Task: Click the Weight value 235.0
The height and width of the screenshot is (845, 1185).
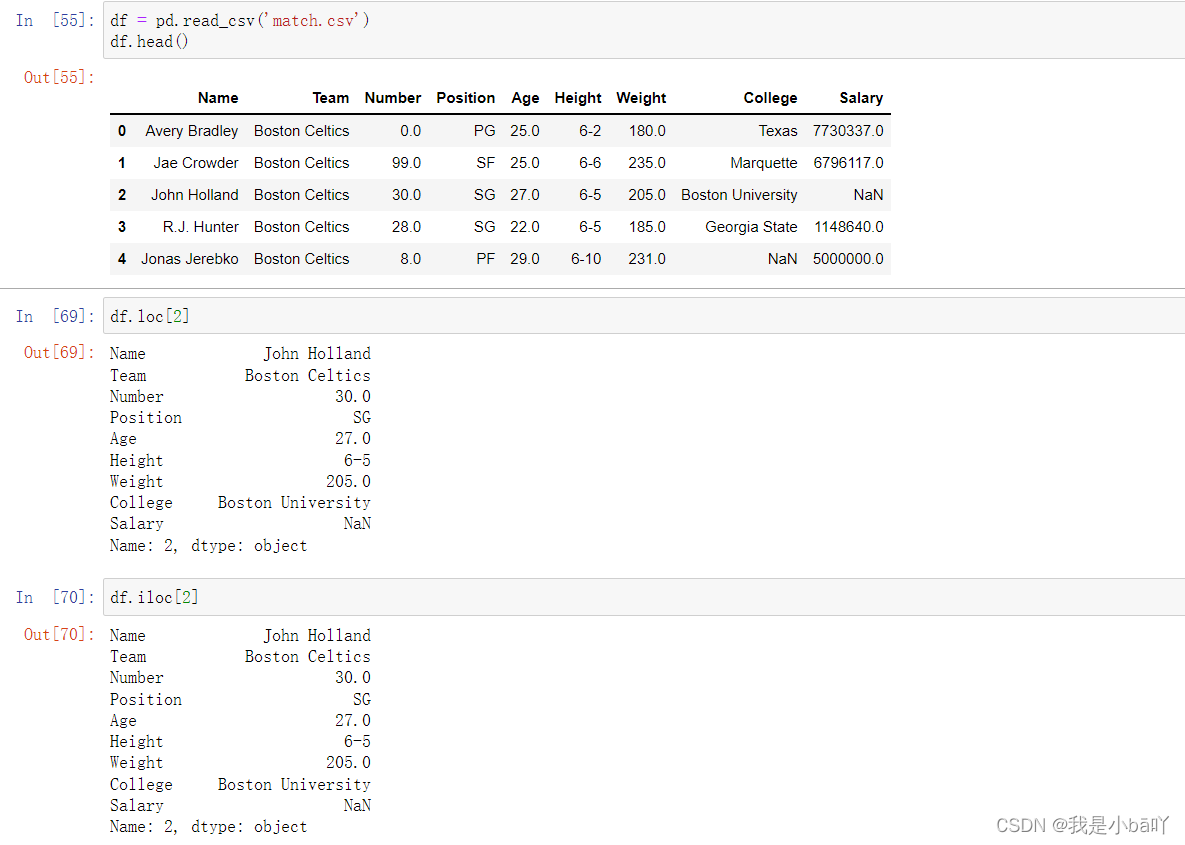Action: tap(647, 162)
